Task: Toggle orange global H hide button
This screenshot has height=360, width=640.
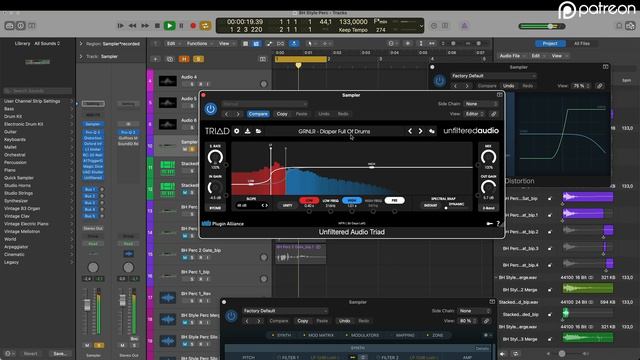Action: (184, 59)
